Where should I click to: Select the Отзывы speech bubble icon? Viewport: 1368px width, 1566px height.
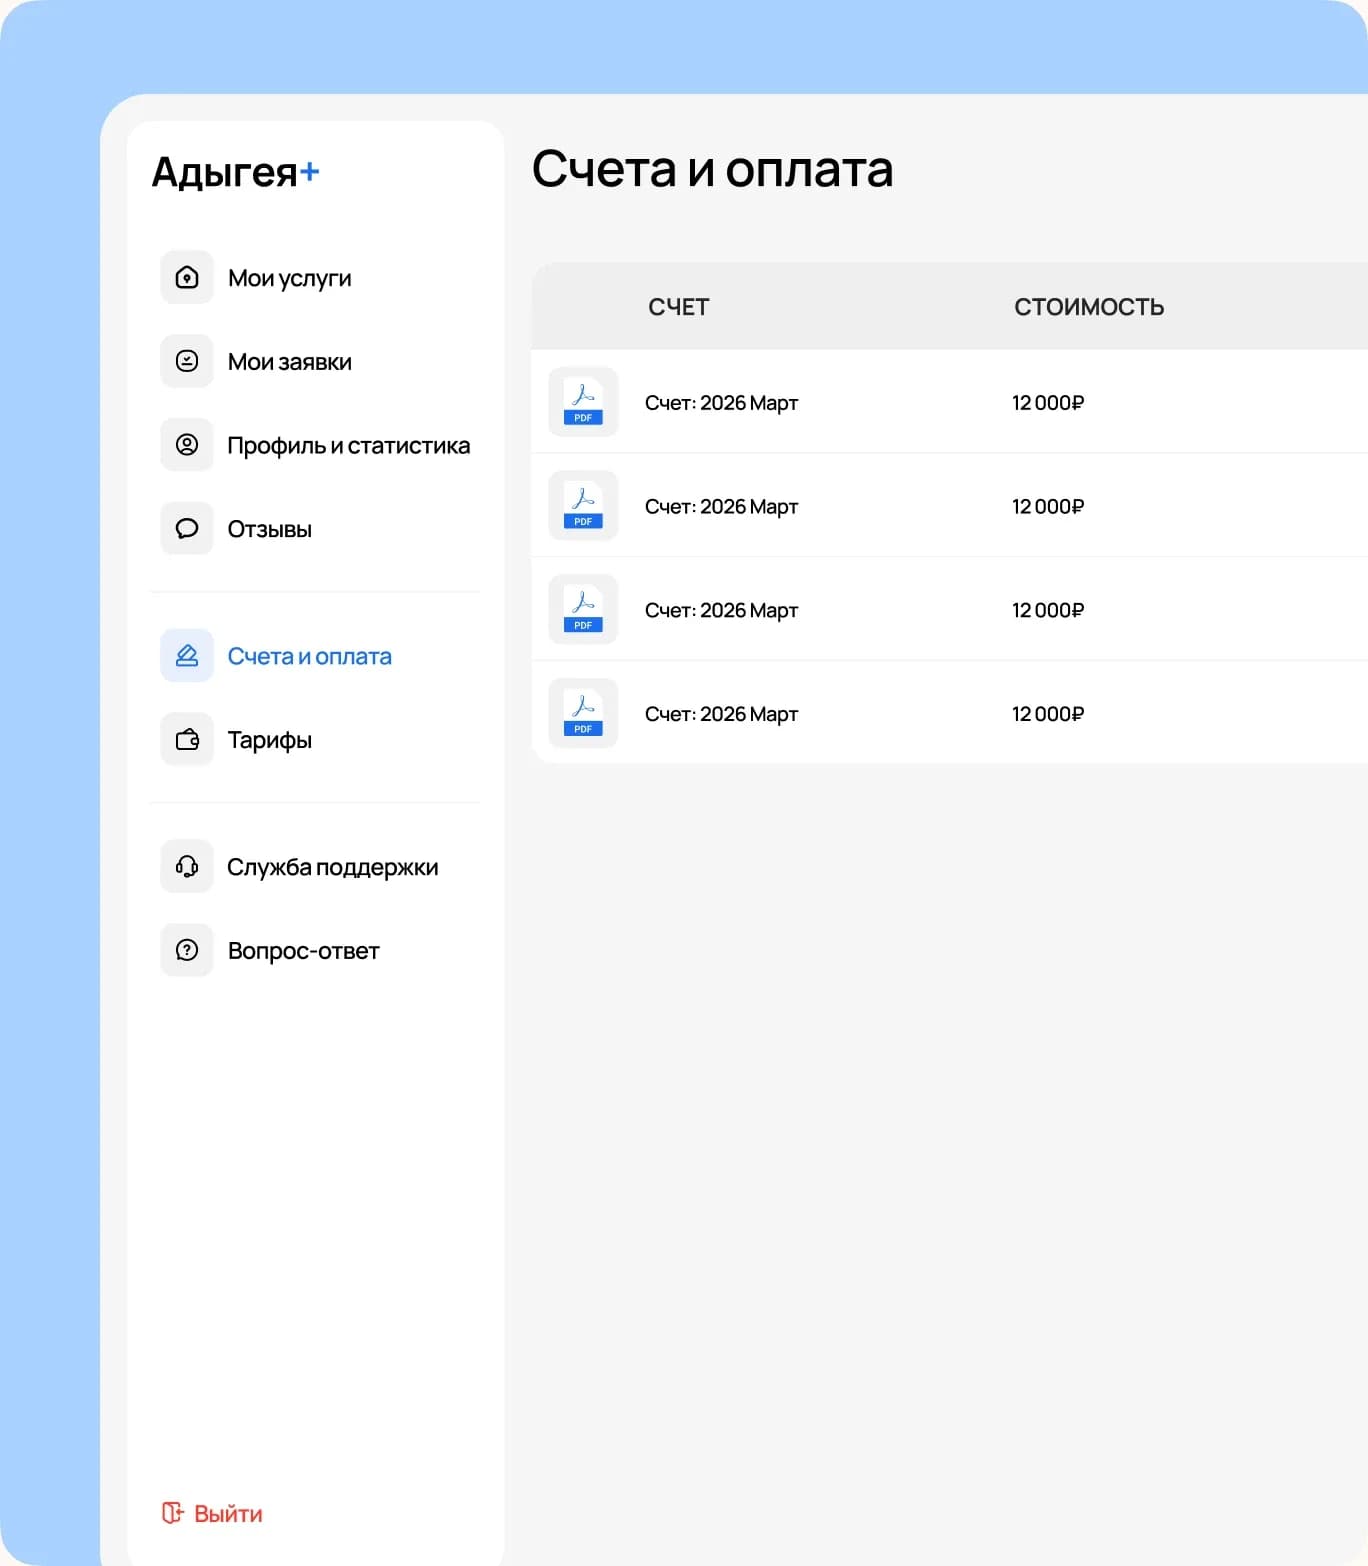pos(187,528)
